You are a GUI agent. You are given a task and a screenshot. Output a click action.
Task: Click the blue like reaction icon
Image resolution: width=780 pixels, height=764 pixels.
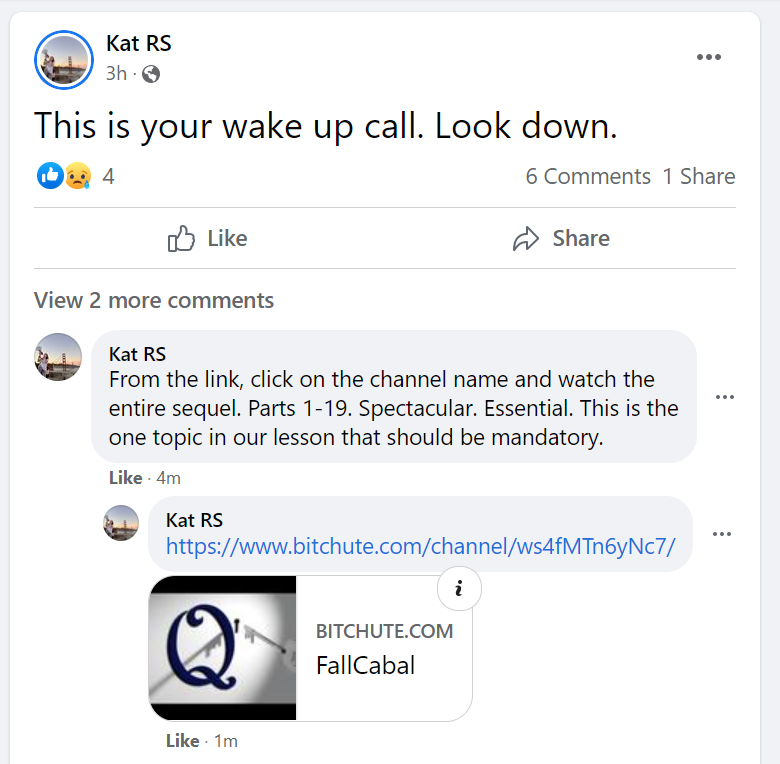click(50, 176)
